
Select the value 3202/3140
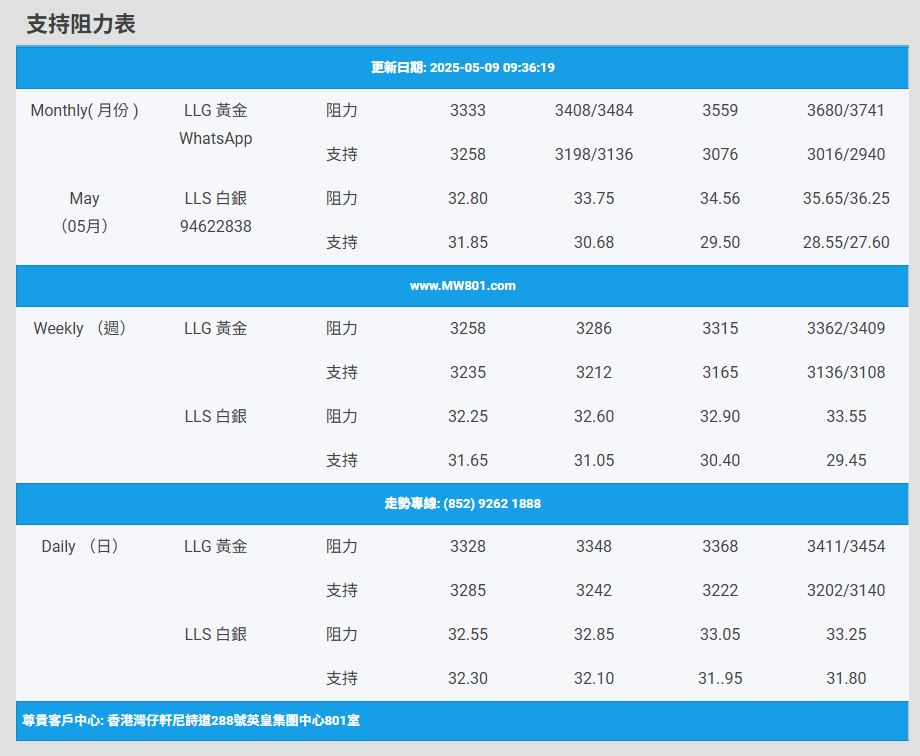pos(845,590)
